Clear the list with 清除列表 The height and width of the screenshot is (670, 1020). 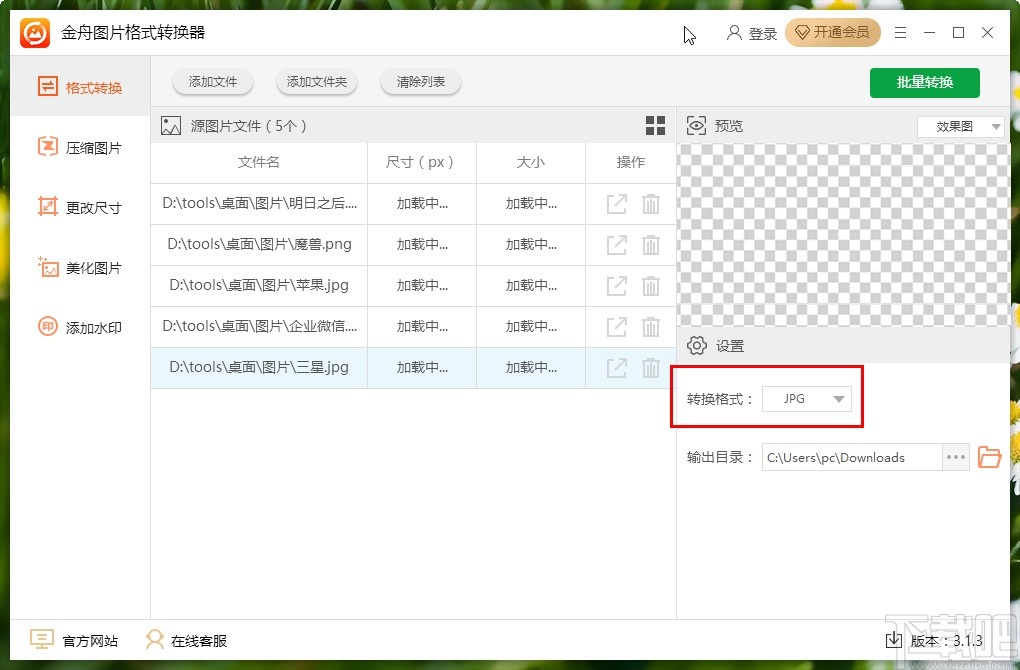[x=420, y=83]
